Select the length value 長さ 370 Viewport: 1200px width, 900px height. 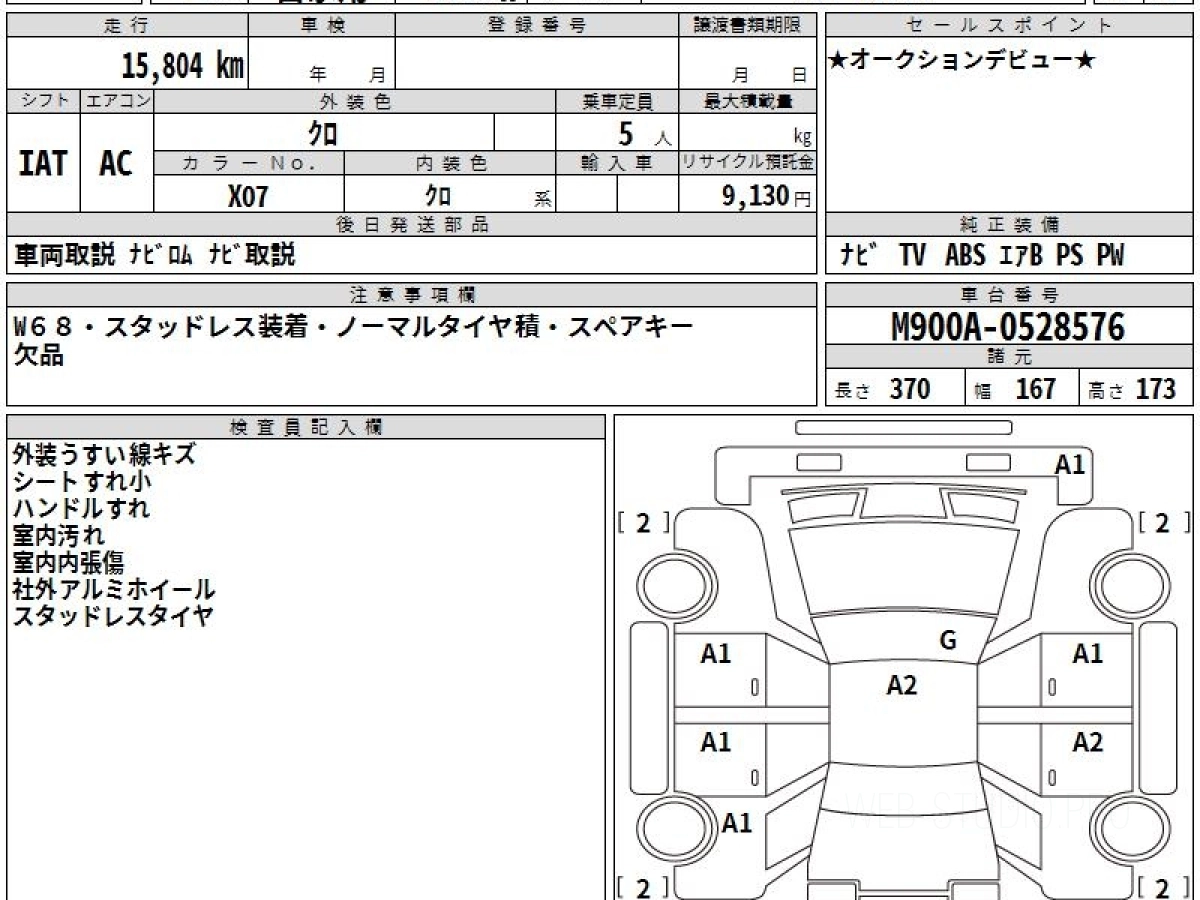click(883, 389)
